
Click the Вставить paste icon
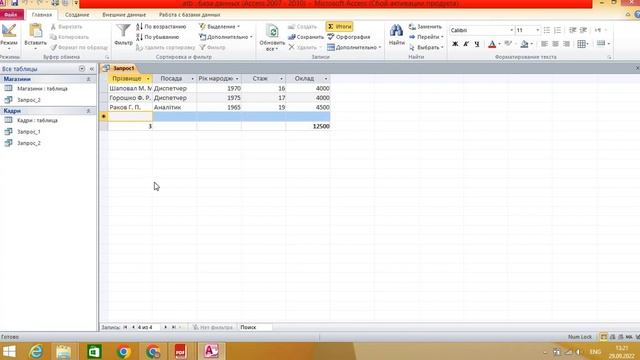(x=36, y=32)
